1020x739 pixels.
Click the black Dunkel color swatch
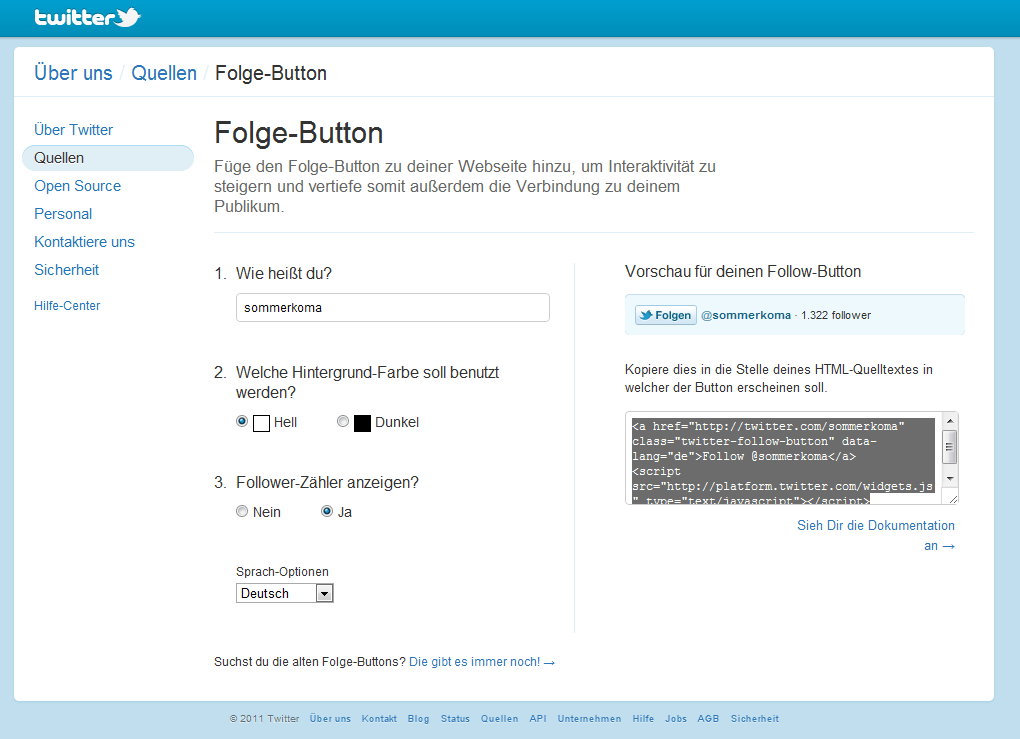362,423
